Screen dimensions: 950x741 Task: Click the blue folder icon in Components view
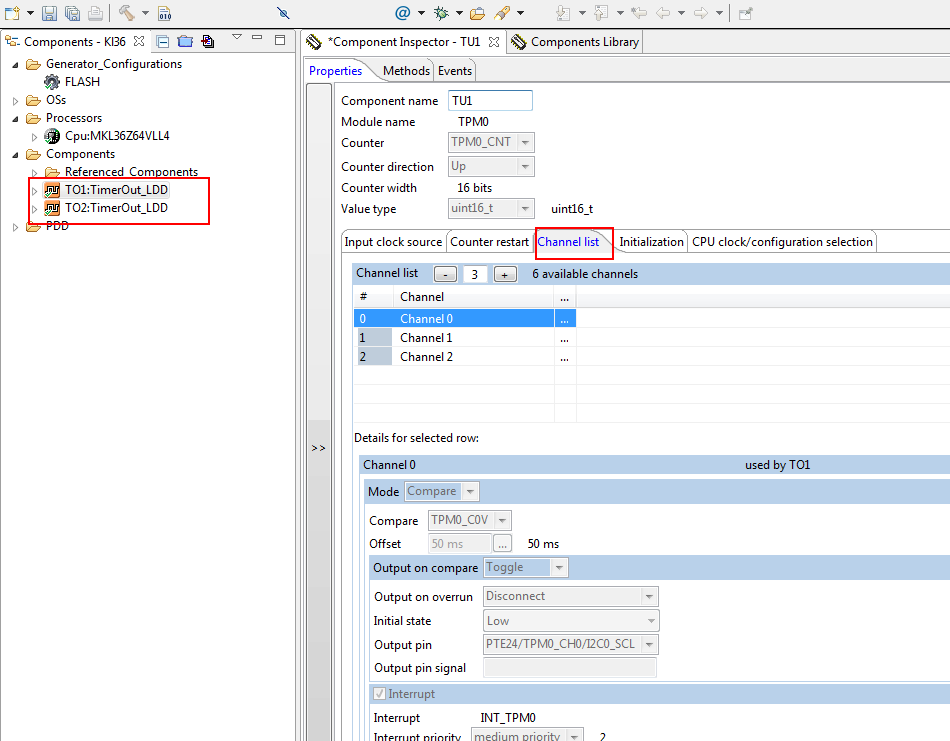pyautogui.click(x=185, y=41)
